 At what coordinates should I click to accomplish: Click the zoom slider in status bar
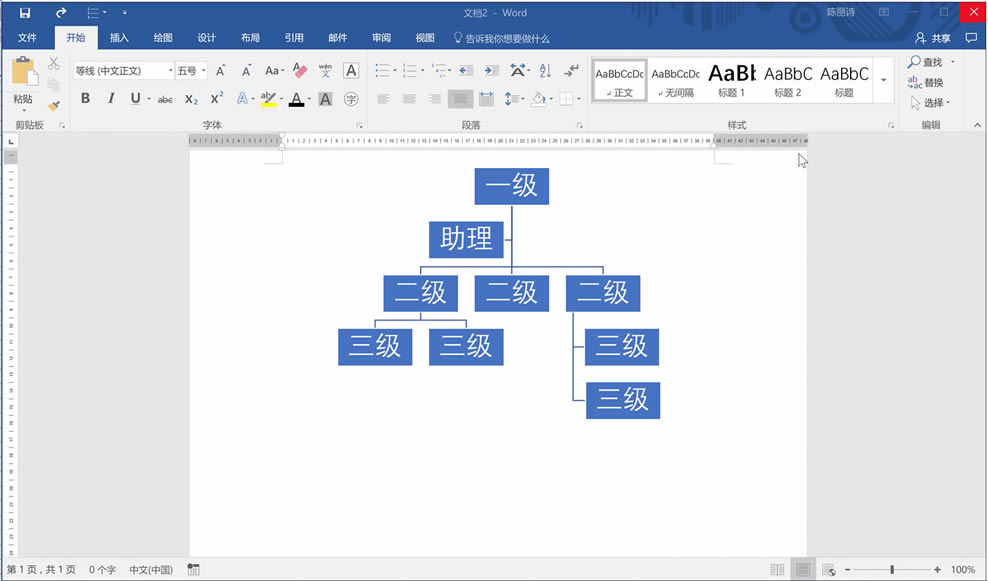point(891,569)
